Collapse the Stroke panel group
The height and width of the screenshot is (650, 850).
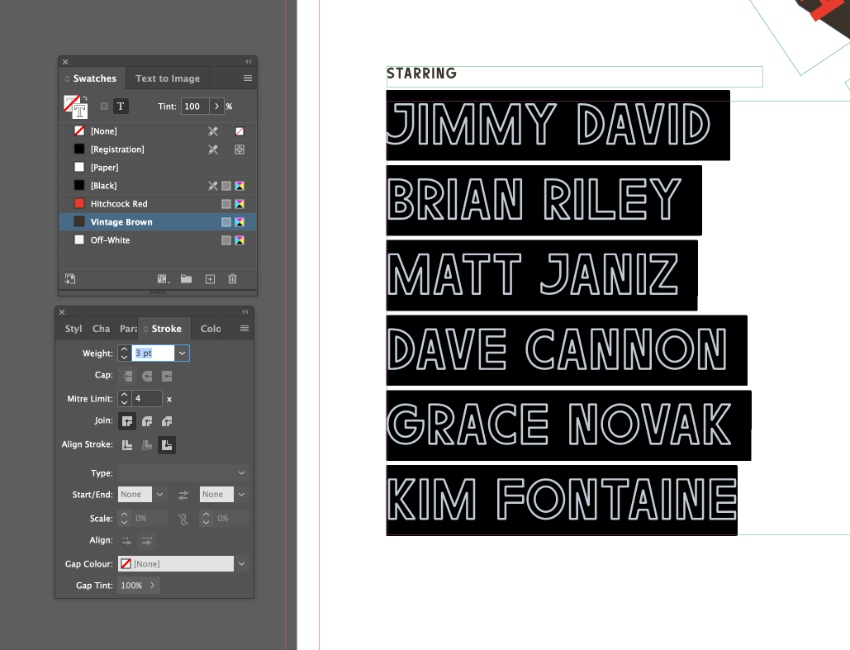coord(246,312)
